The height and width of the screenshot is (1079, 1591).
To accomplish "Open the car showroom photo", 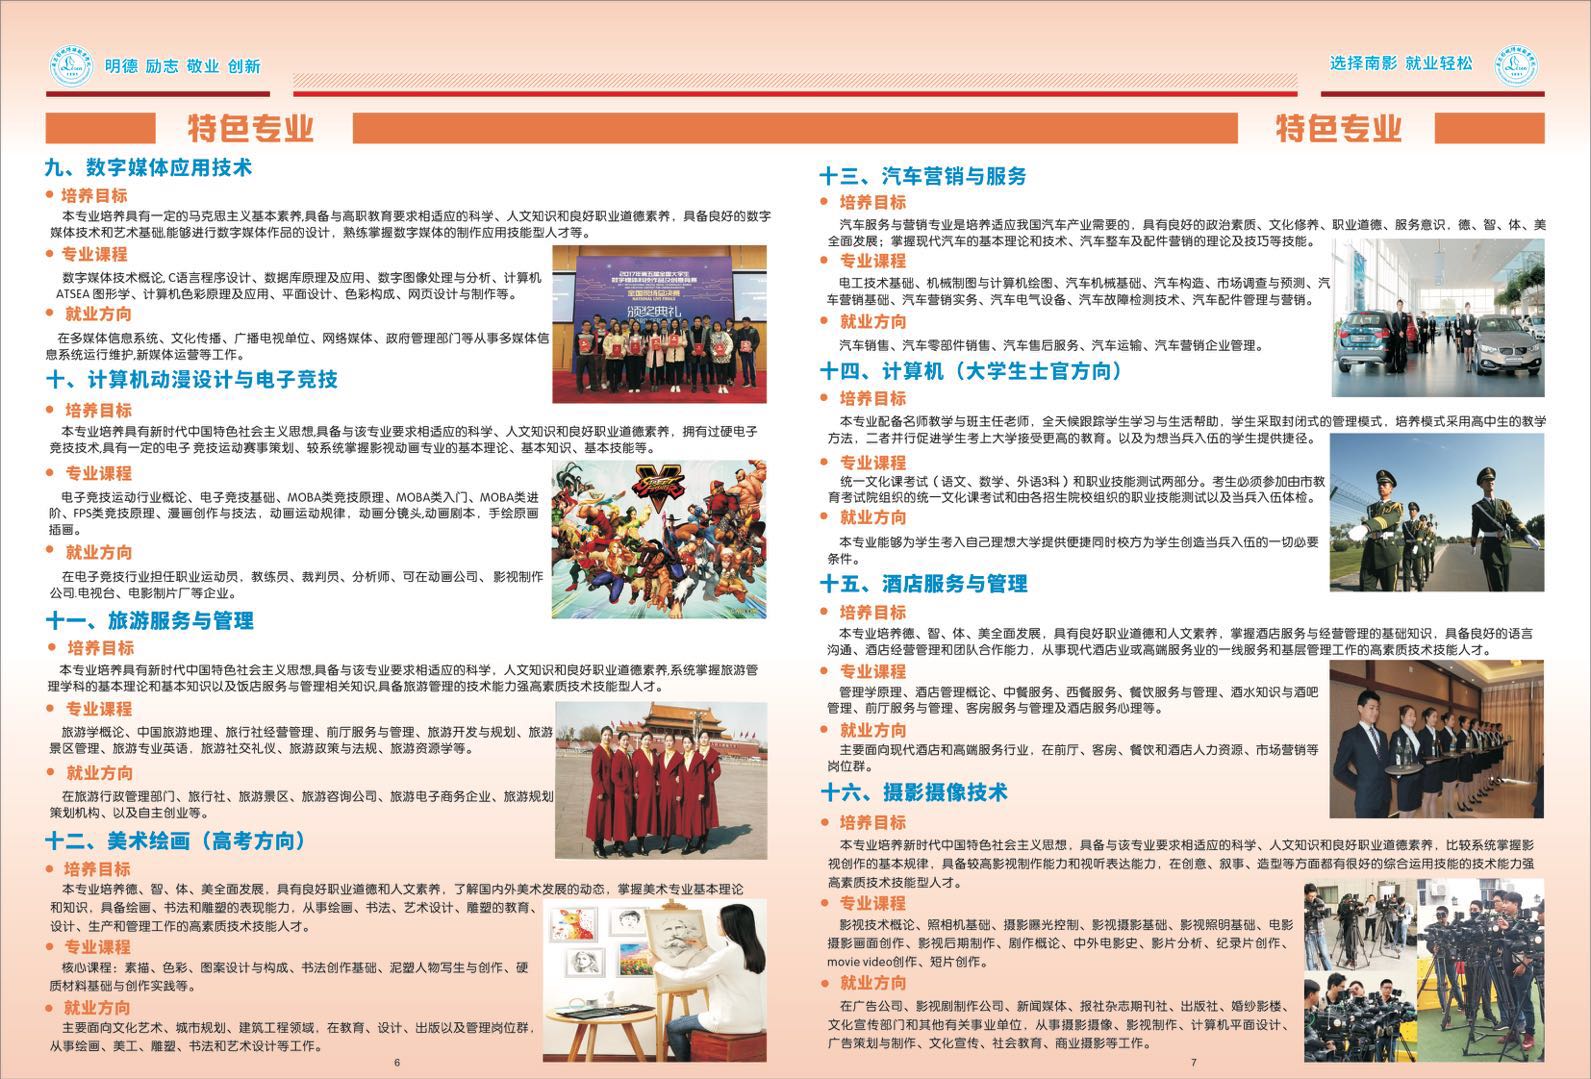I will coord(1437,317).
